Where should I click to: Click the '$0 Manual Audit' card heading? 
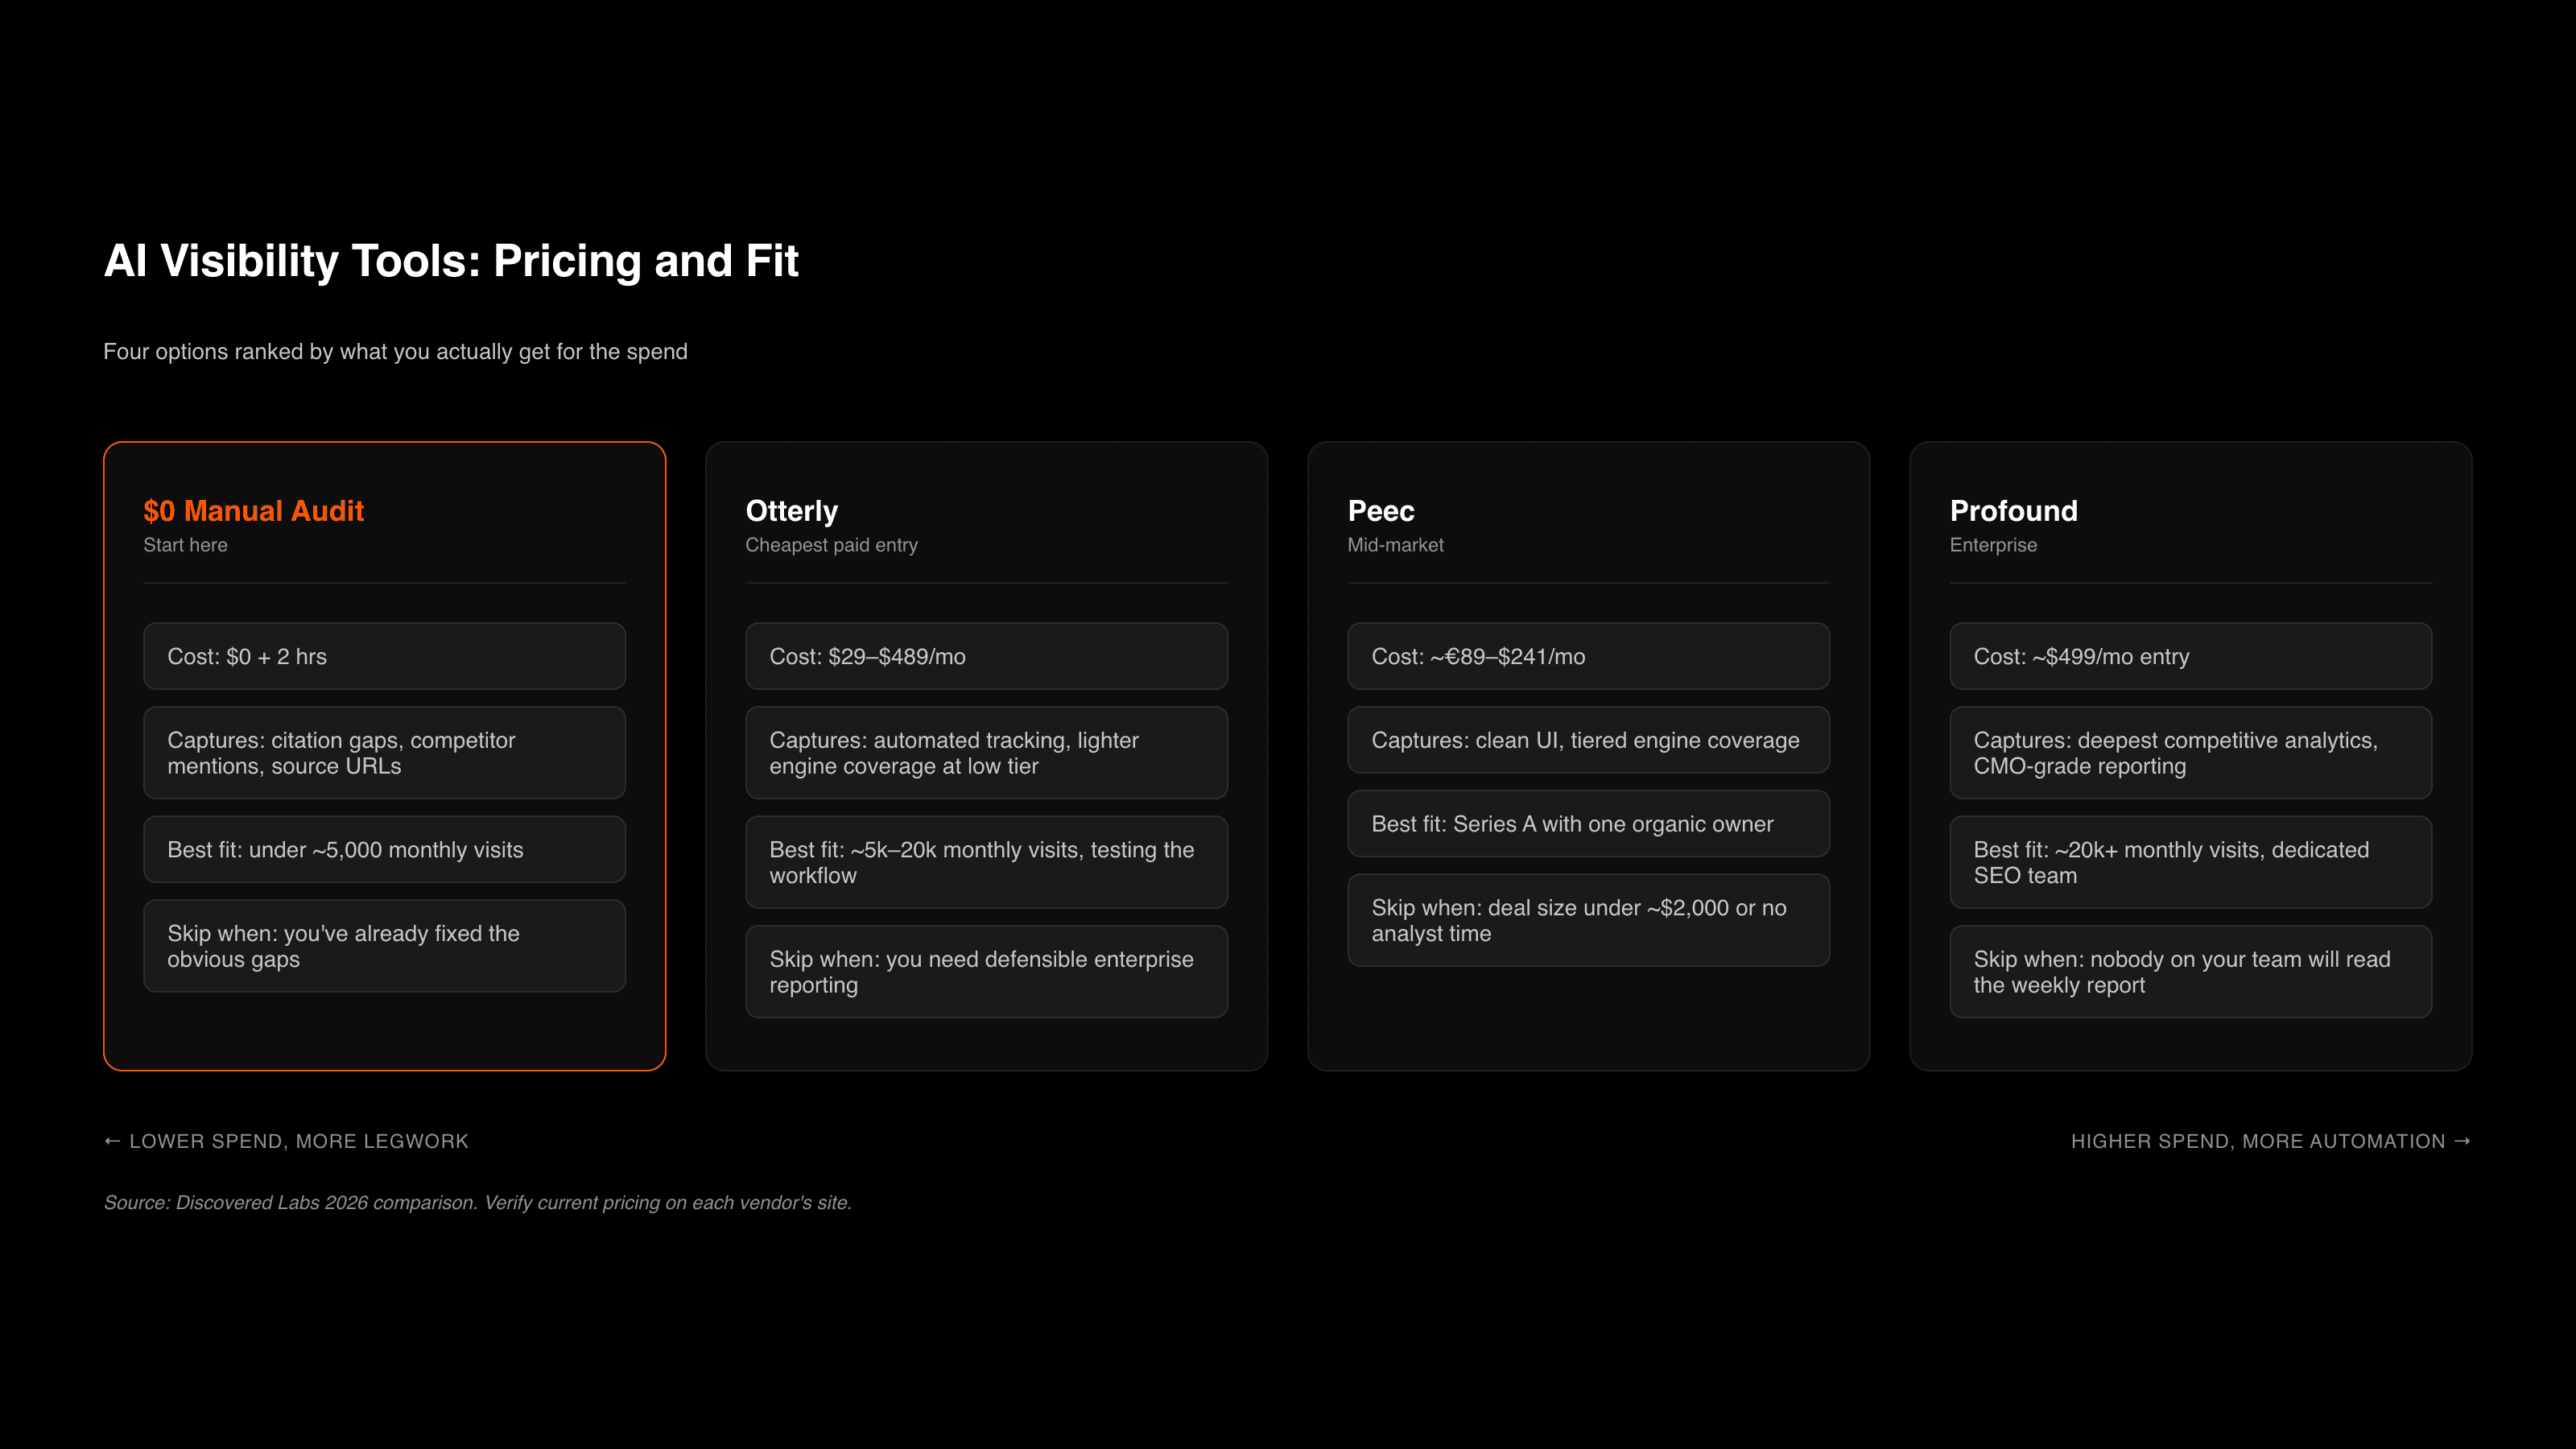(x=253, y=511)
